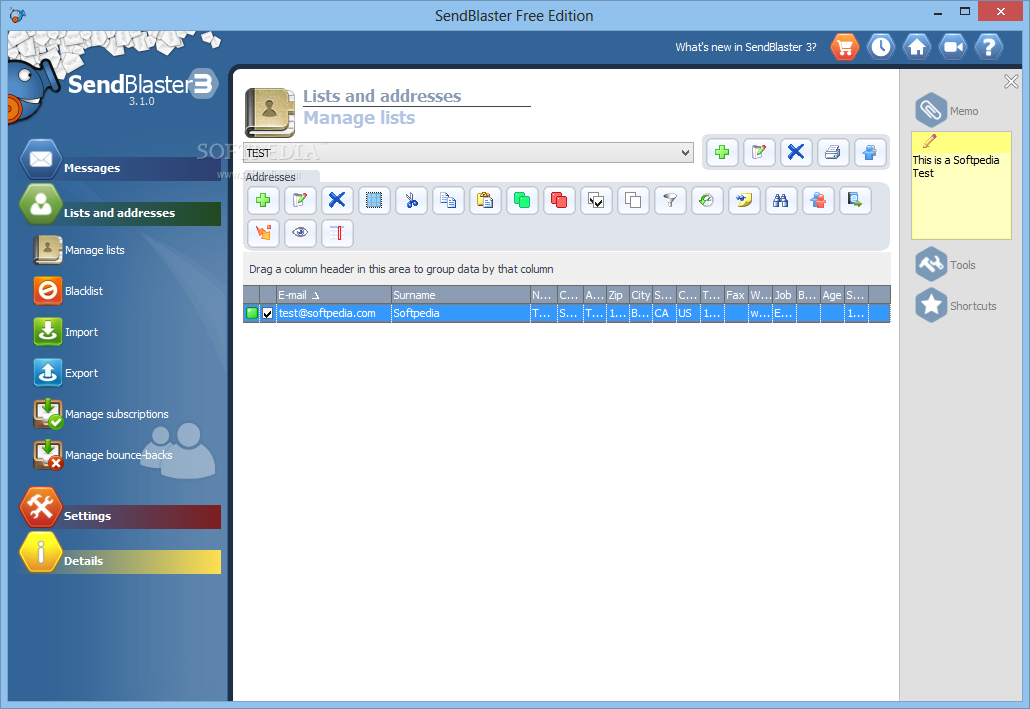Image resolution: width=1030 pixels, height=709 pixels.
Task: Open the shopping cart purchase icon
Action: 845,47
